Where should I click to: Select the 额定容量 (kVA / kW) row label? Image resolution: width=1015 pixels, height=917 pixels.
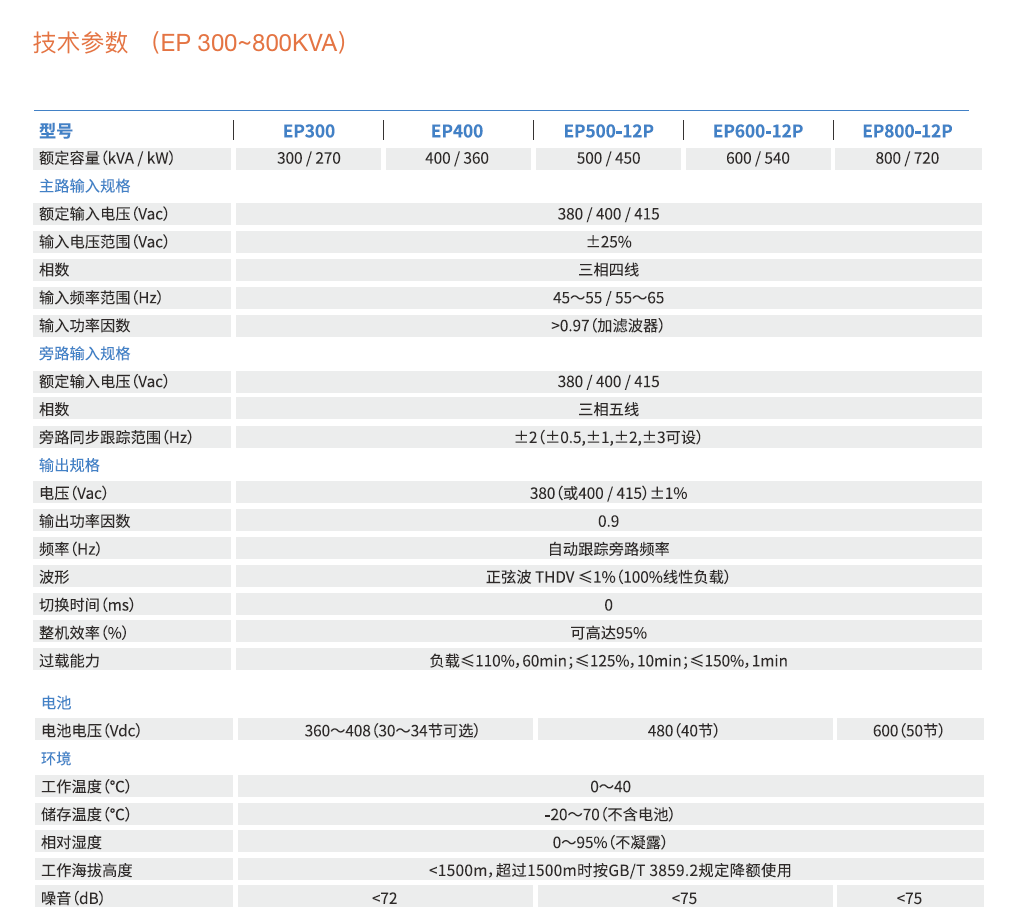tap(106, 159)
